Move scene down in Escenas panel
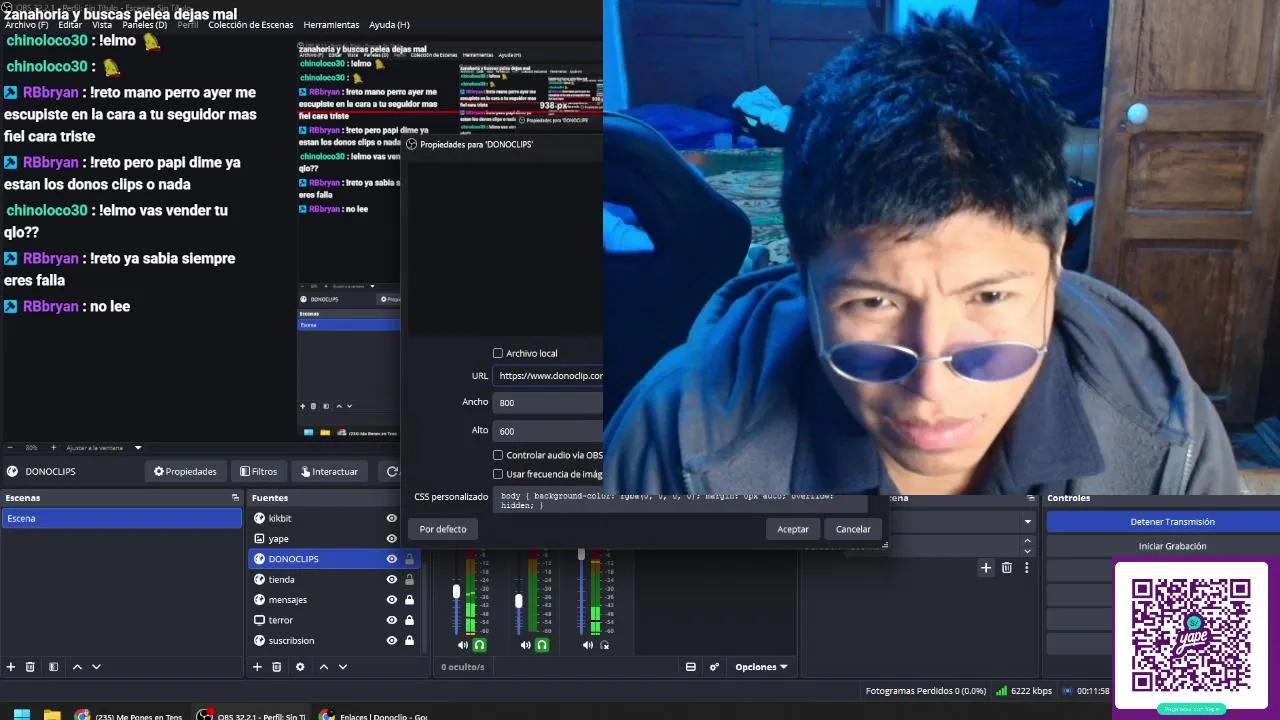Screen dimensions: 1280x720 click(x=96, y=667)
